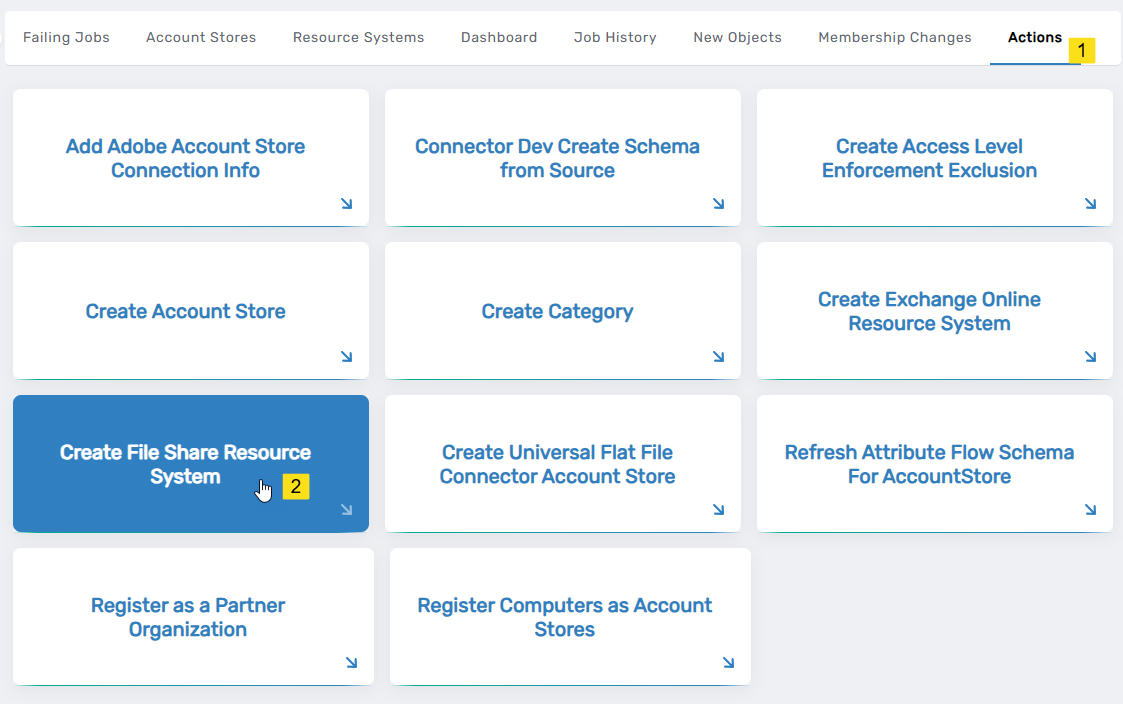Select the Dashboard tab
This screenshot has height=704, width=1123.
point(499,37)
